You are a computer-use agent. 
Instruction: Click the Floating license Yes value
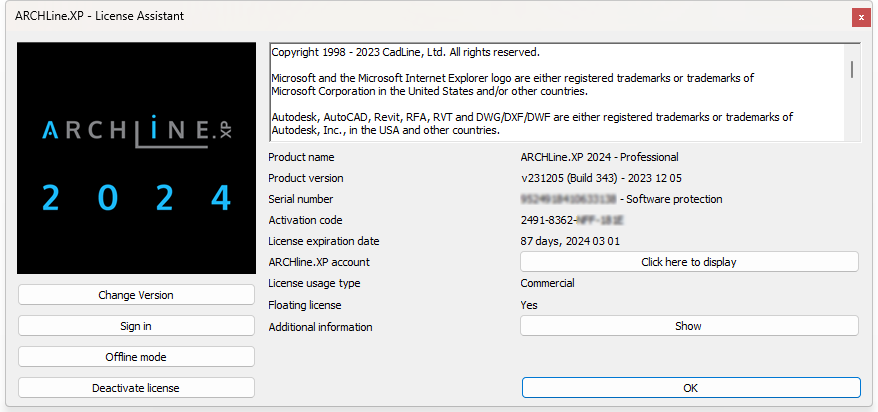click(529, 305)
